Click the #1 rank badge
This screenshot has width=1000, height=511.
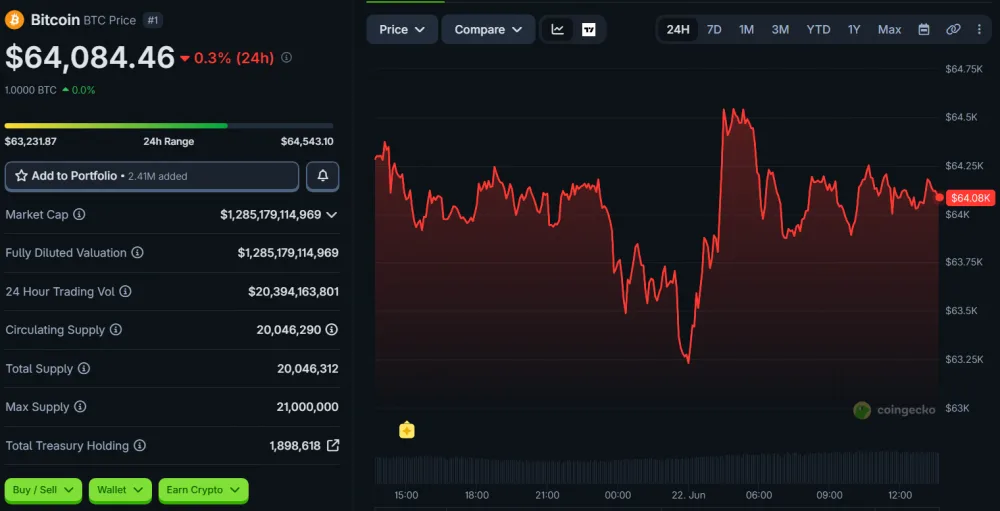click(x=152, y=20)
